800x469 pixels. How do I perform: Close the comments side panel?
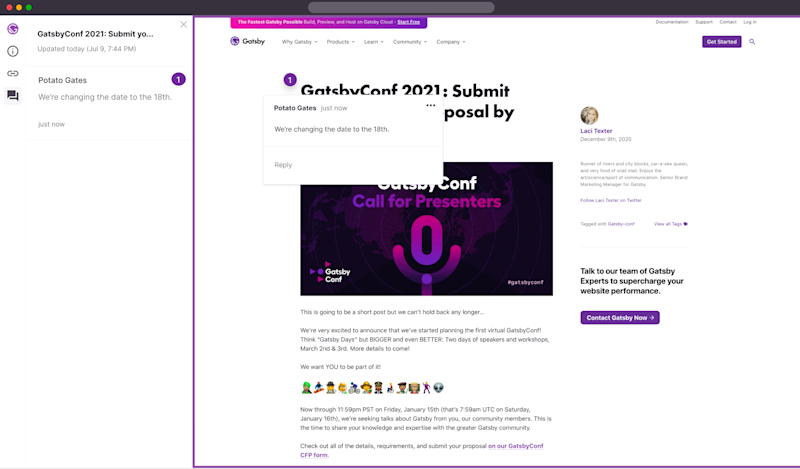tap(184, 24)
